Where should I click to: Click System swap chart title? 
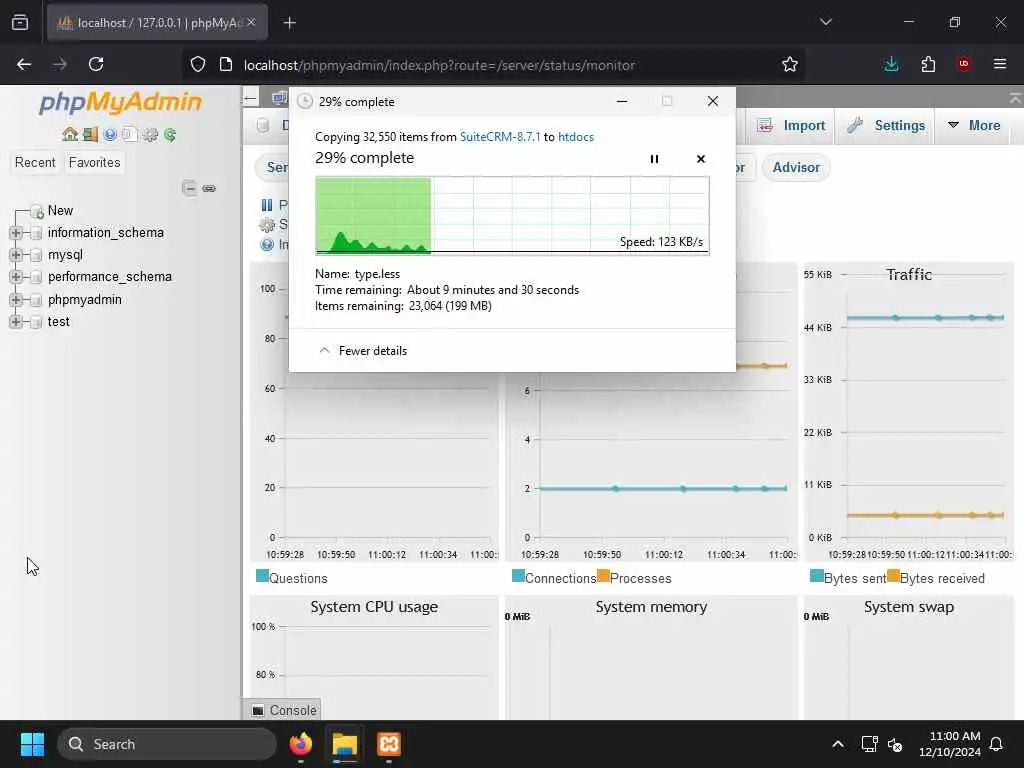tap(909, 607)
